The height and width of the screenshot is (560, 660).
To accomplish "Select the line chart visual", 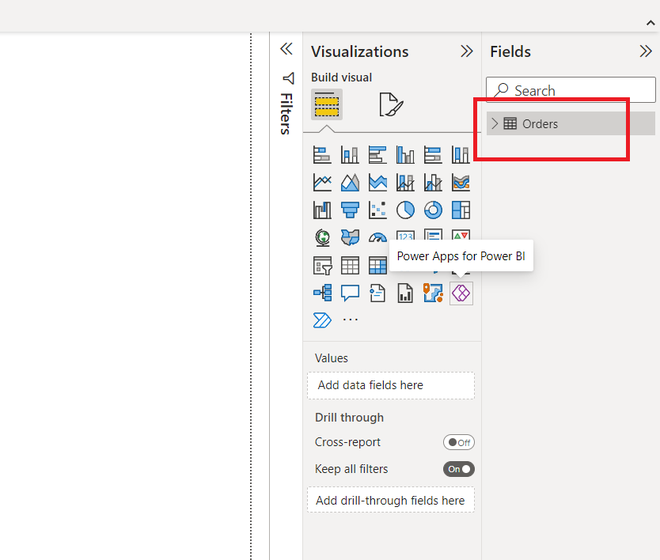I will [322, 183].
